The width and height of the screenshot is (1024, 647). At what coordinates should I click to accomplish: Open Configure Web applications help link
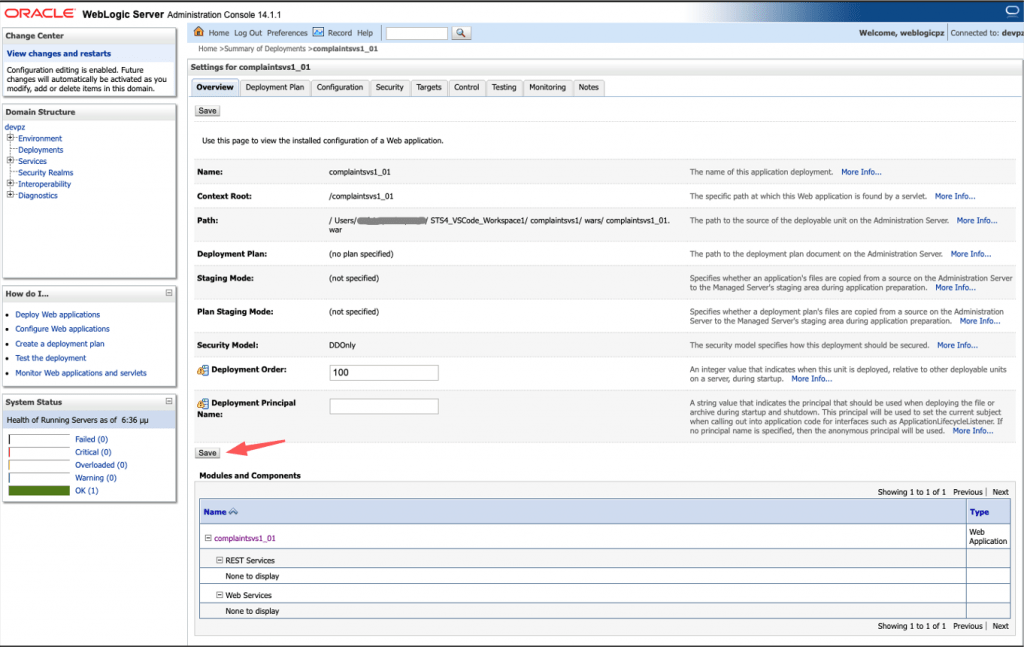[62, 329]
